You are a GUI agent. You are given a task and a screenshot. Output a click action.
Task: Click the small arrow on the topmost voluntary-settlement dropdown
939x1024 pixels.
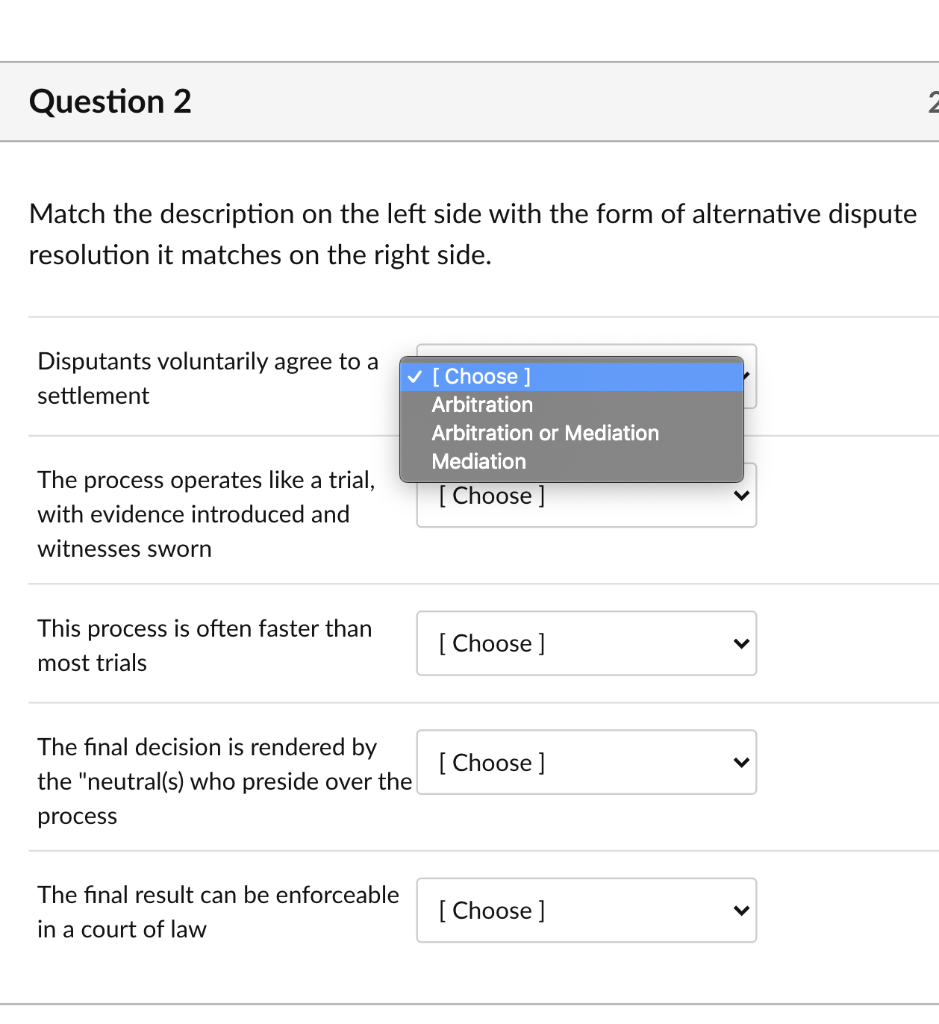pyautogui.click(x=744, y=376)
